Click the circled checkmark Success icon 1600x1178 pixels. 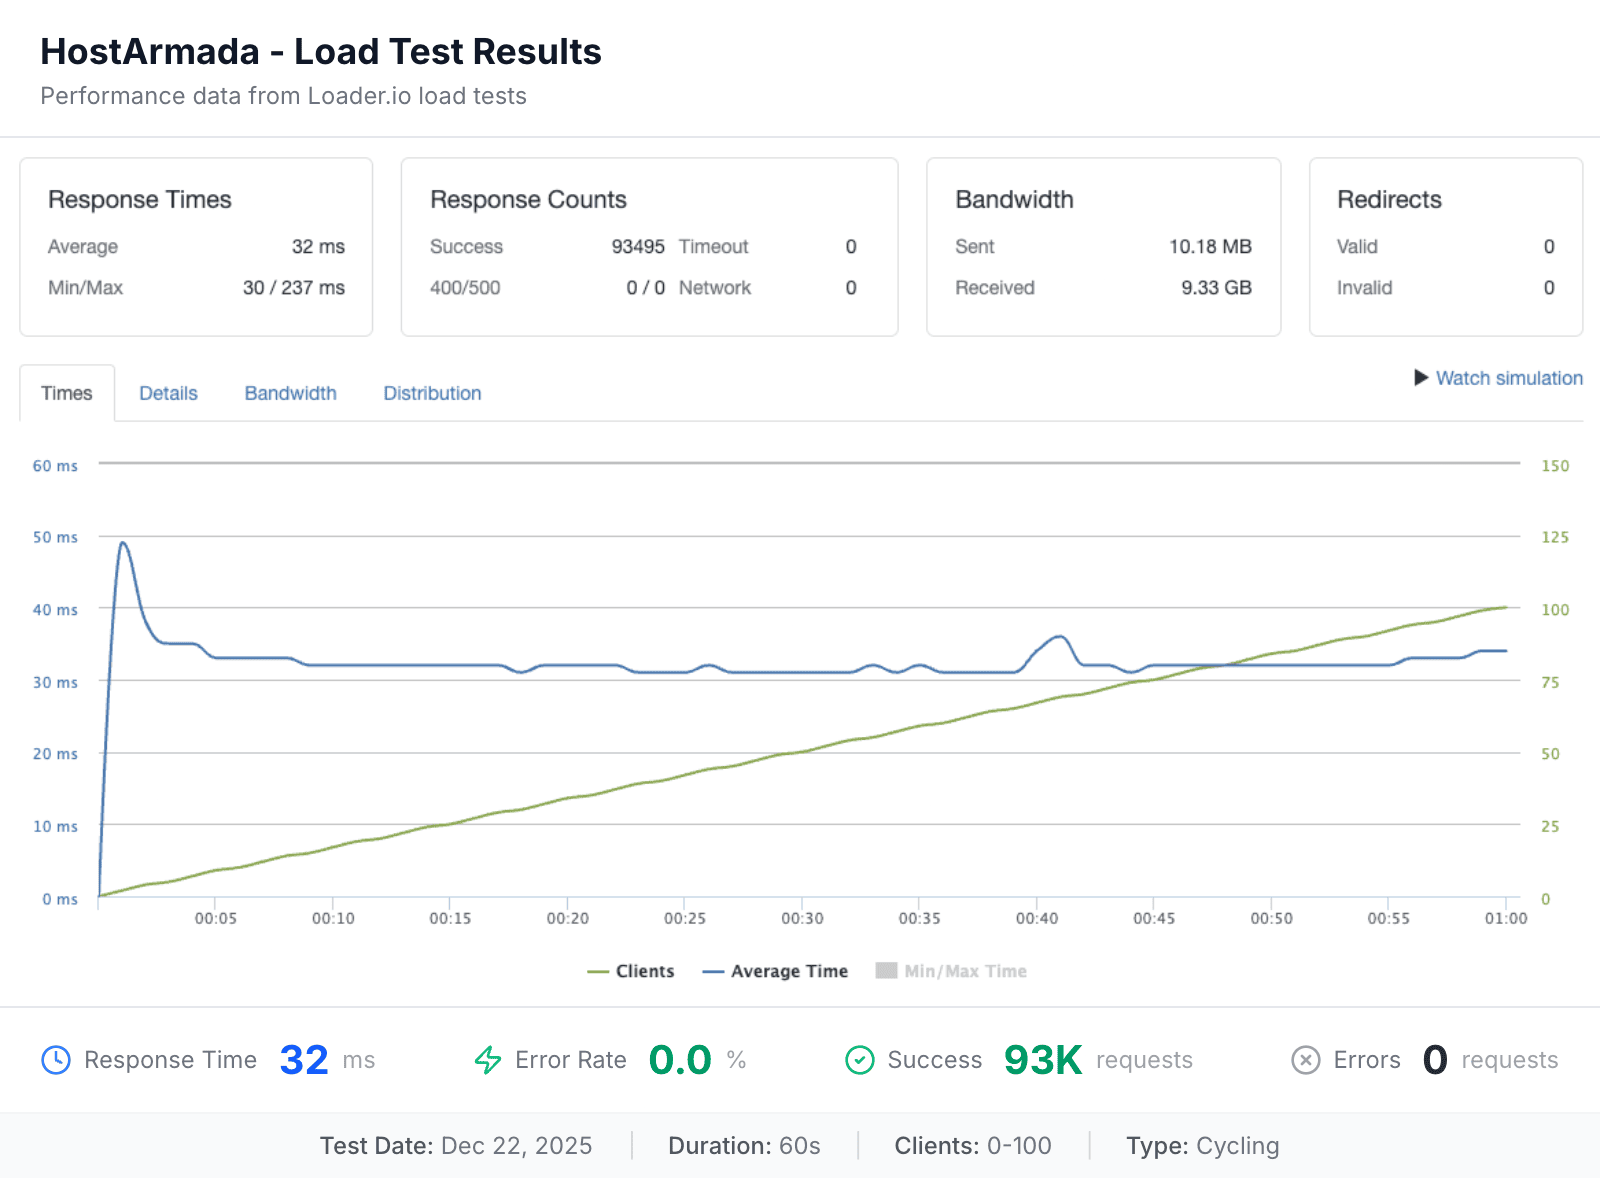tap(860, 1060)
